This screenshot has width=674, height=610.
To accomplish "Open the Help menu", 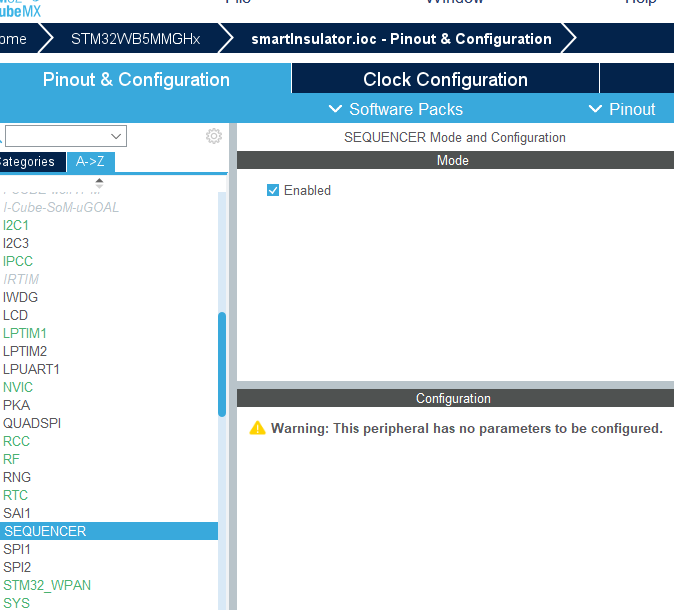I will pyautogui.click(x=640, y=2).
